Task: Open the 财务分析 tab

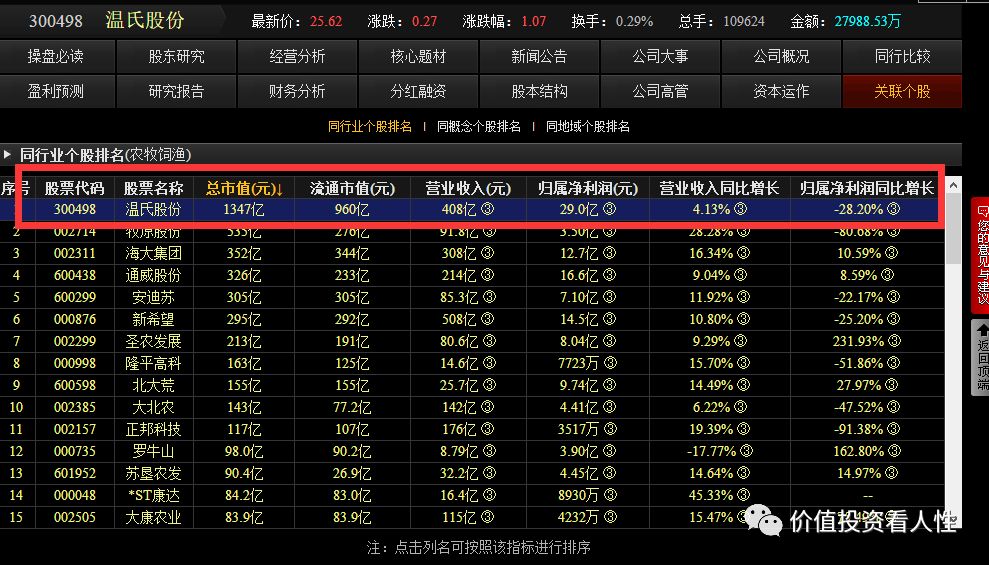Action: (x=297, y=91)
